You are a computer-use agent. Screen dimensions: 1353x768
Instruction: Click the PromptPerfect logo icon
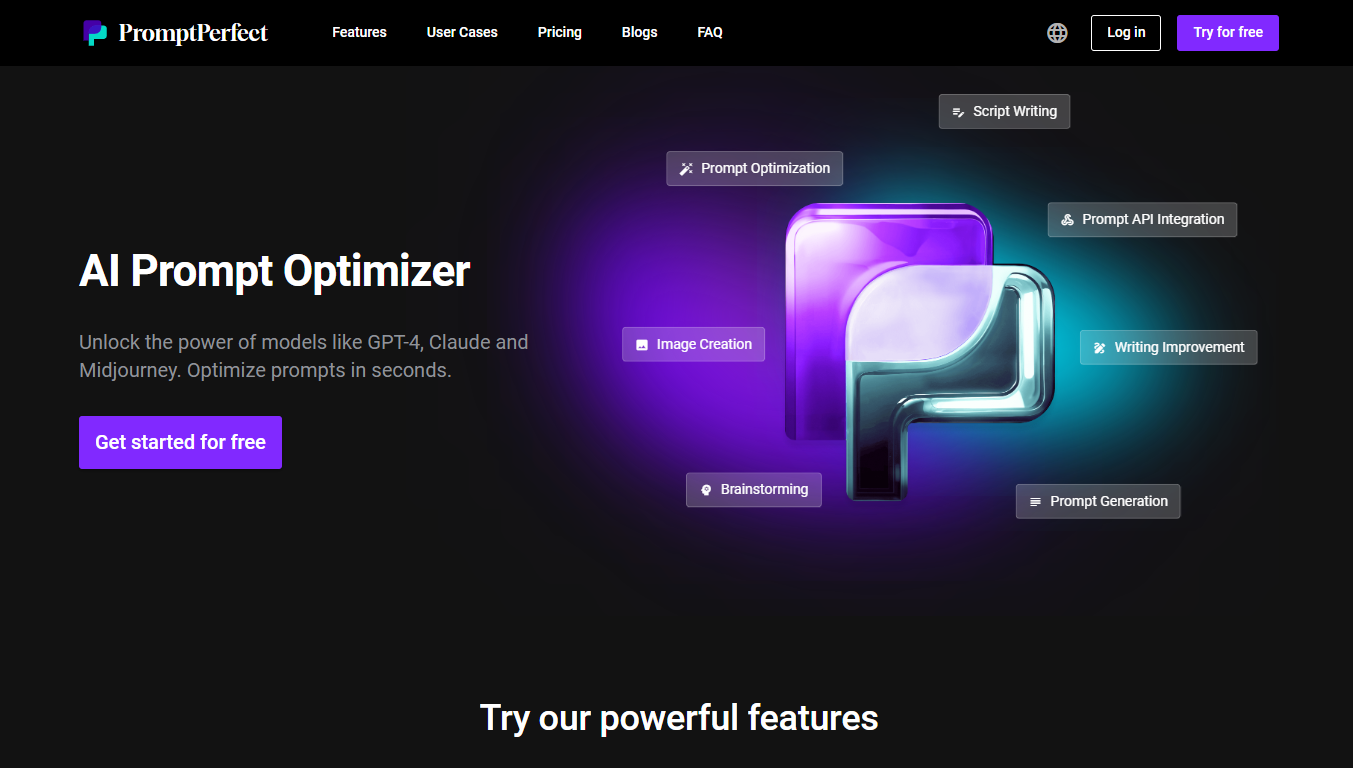pos(95,33)
